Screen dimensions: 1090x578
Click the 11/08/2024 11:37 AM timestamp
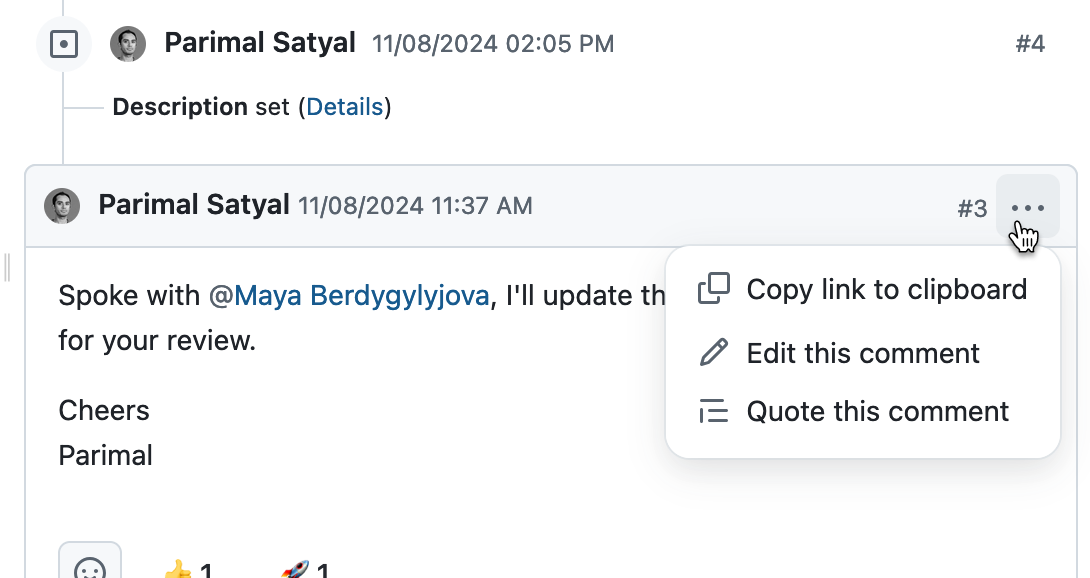click(414, 206)
